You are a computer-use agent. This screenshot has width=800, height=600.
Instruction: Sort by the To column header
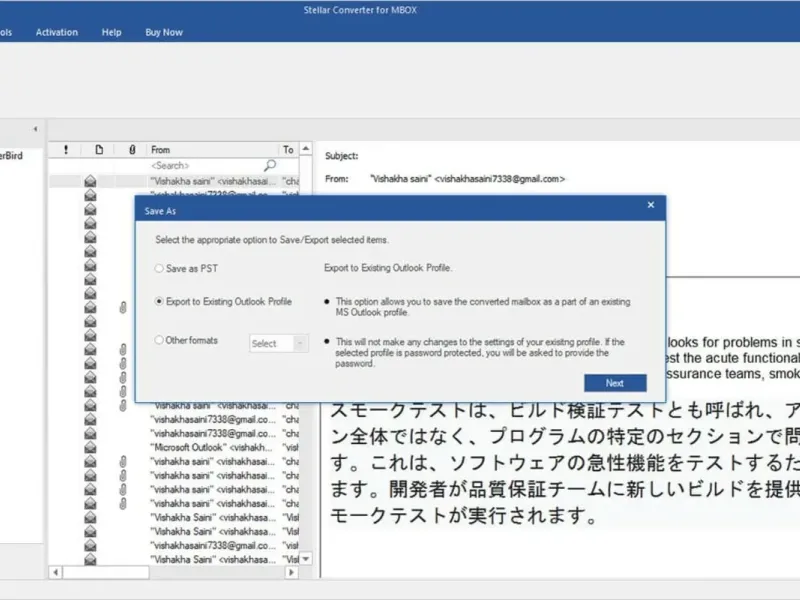(288, 149)
